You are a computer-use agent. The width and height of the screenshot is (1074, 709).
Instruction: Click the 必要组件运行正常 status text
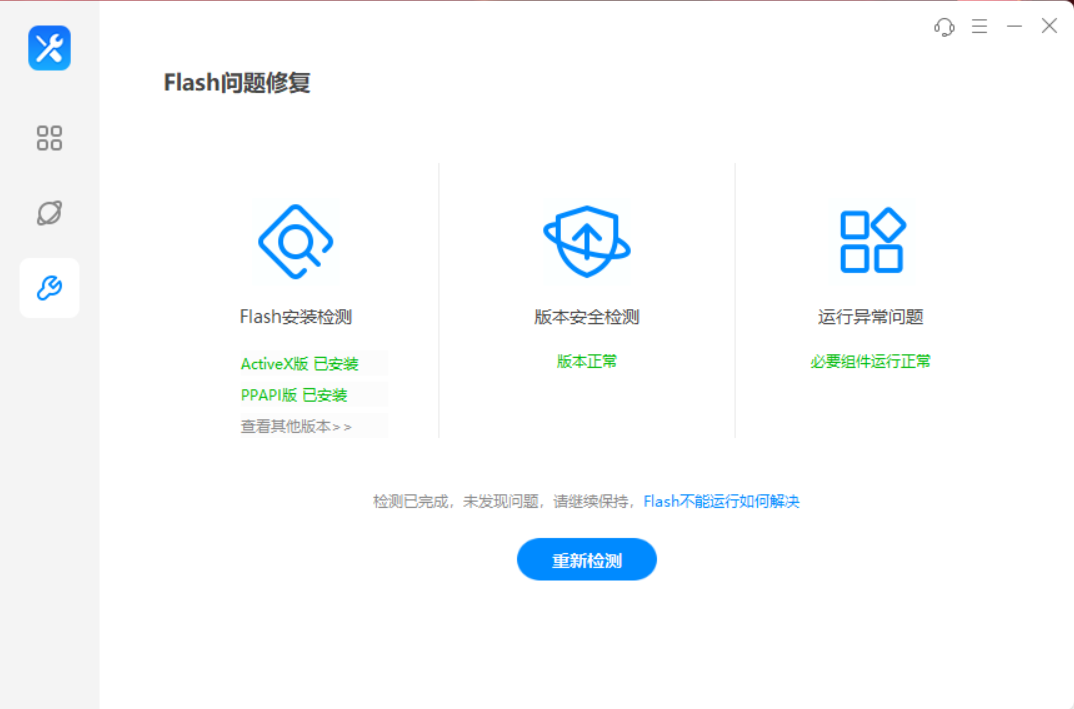(870, 361)
